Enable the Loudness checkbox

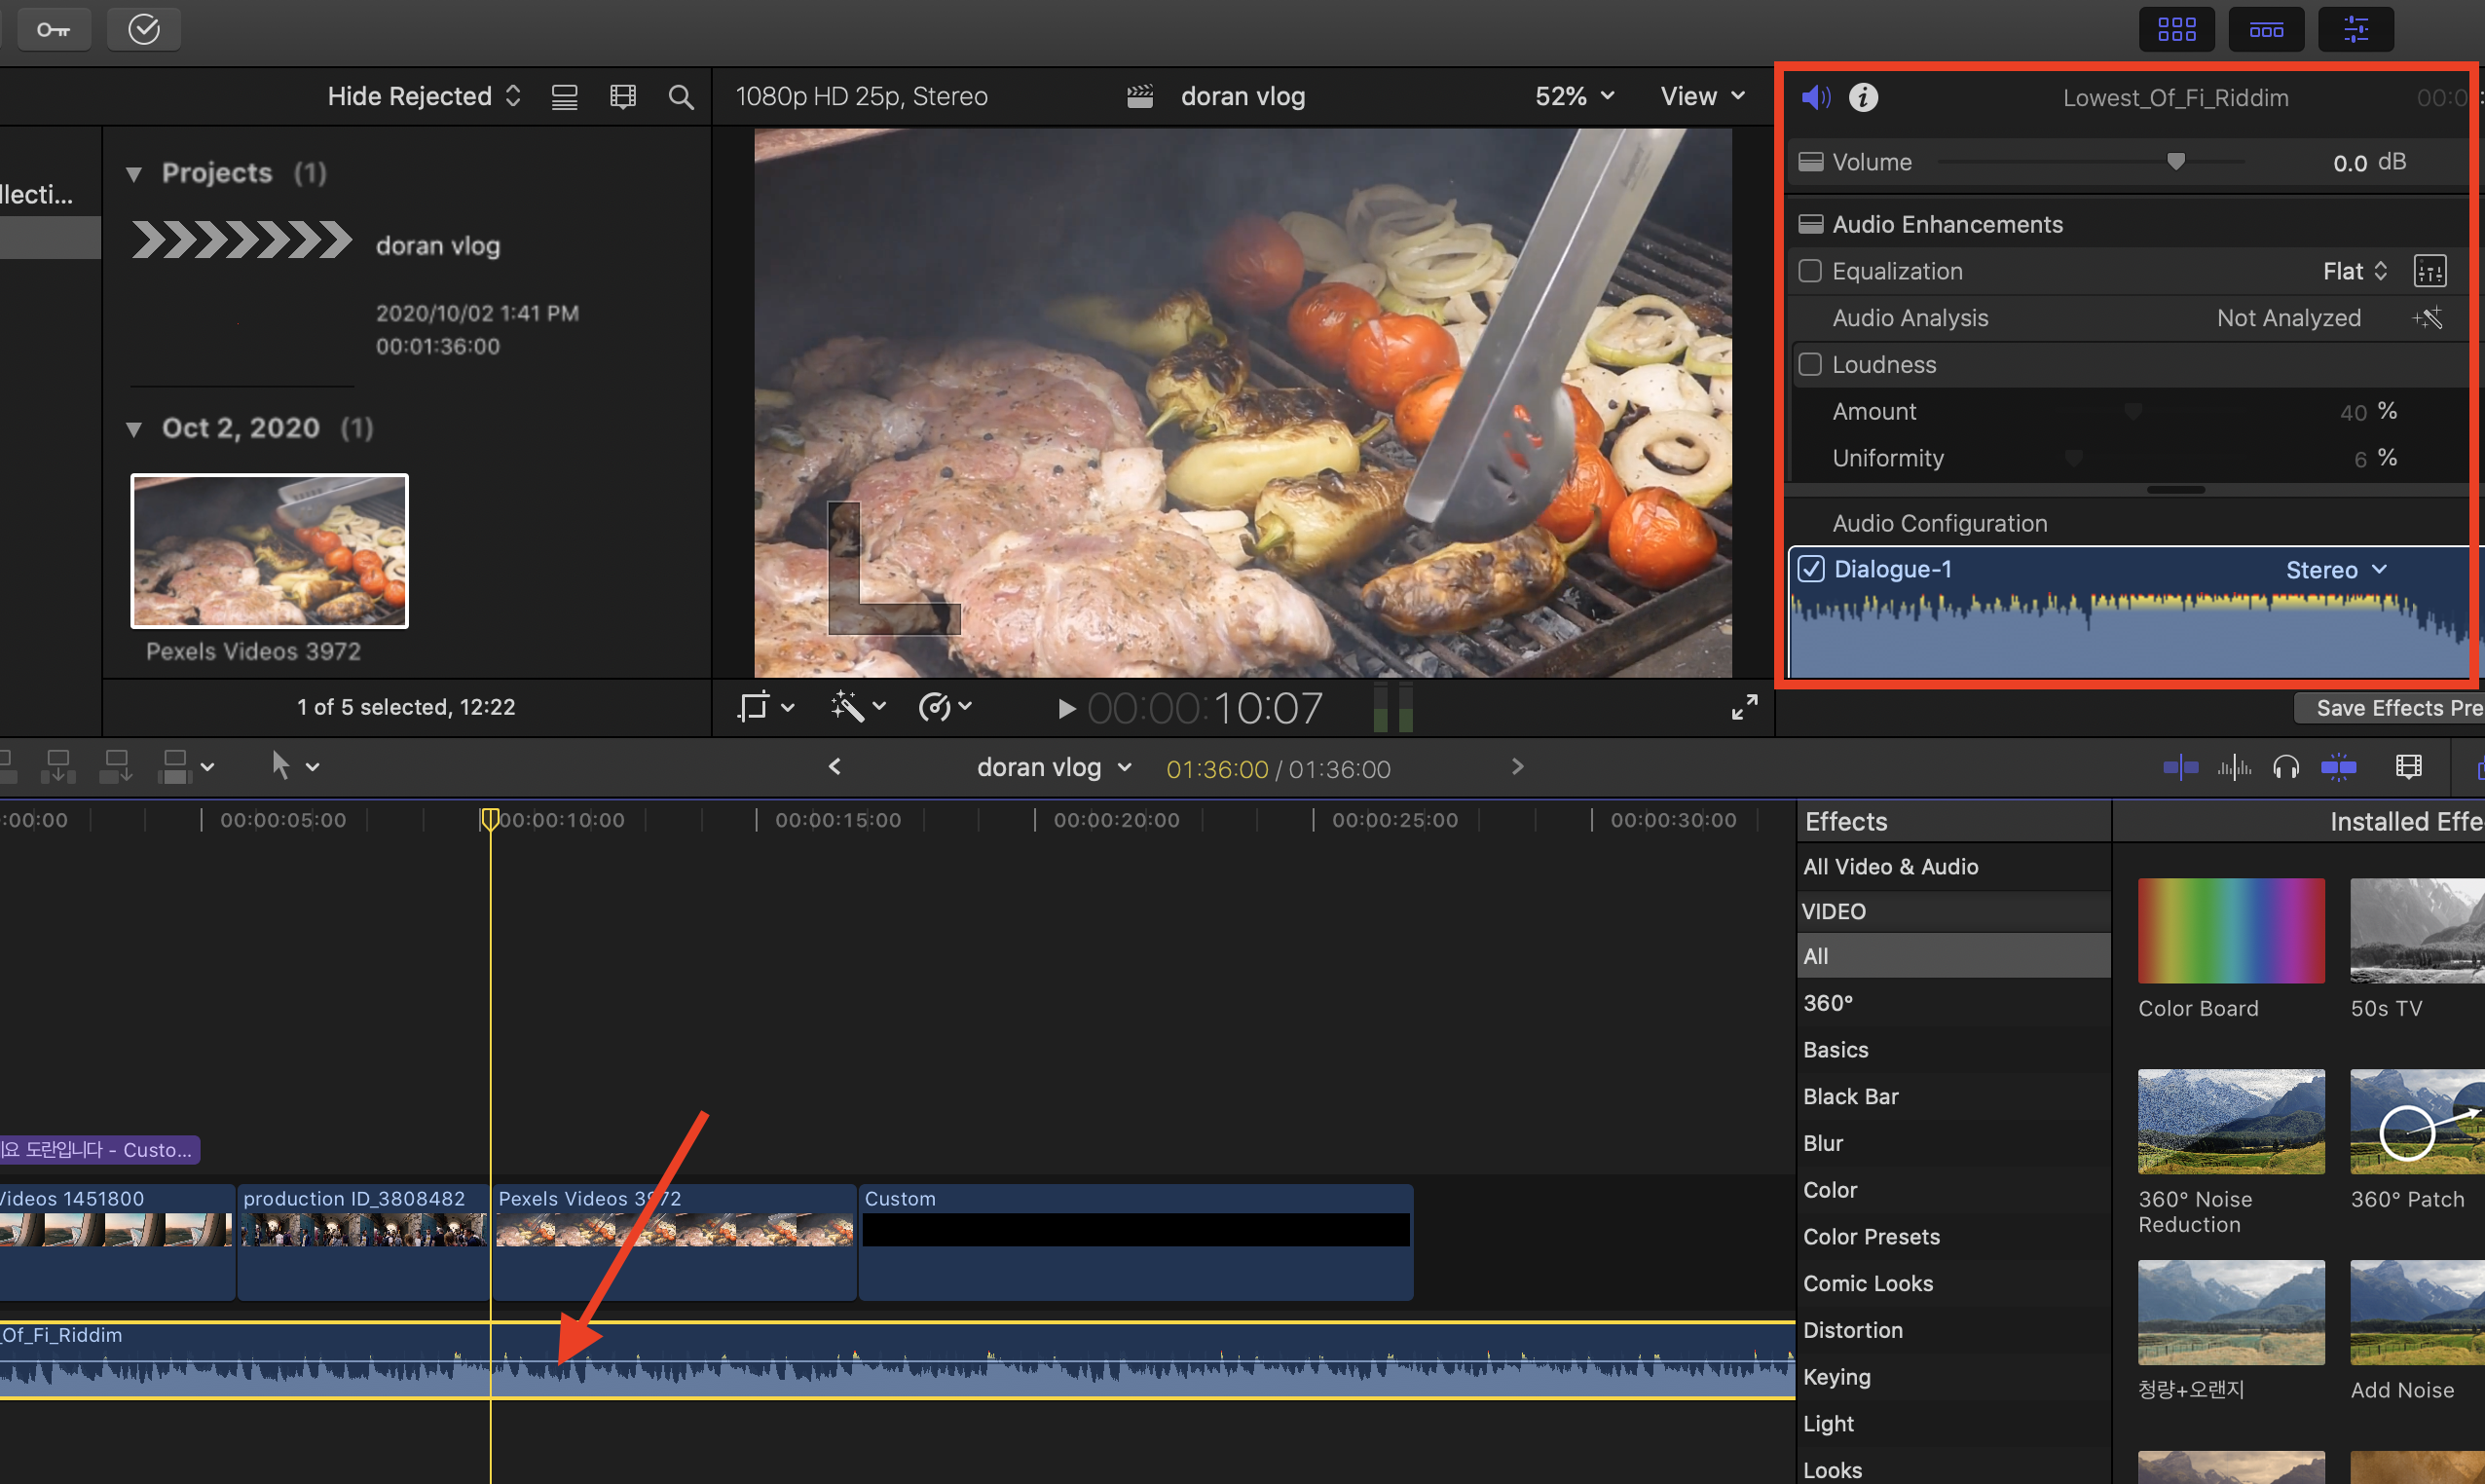coord(1810,364)
